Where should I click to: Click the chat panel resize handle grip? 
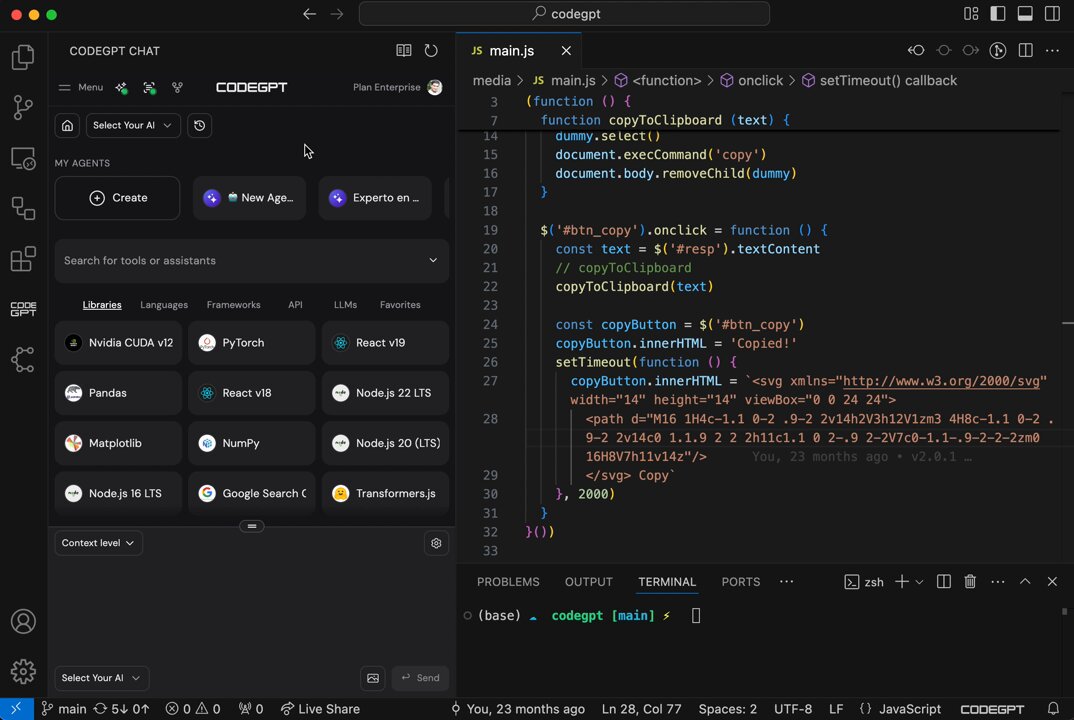click(251, 526)
